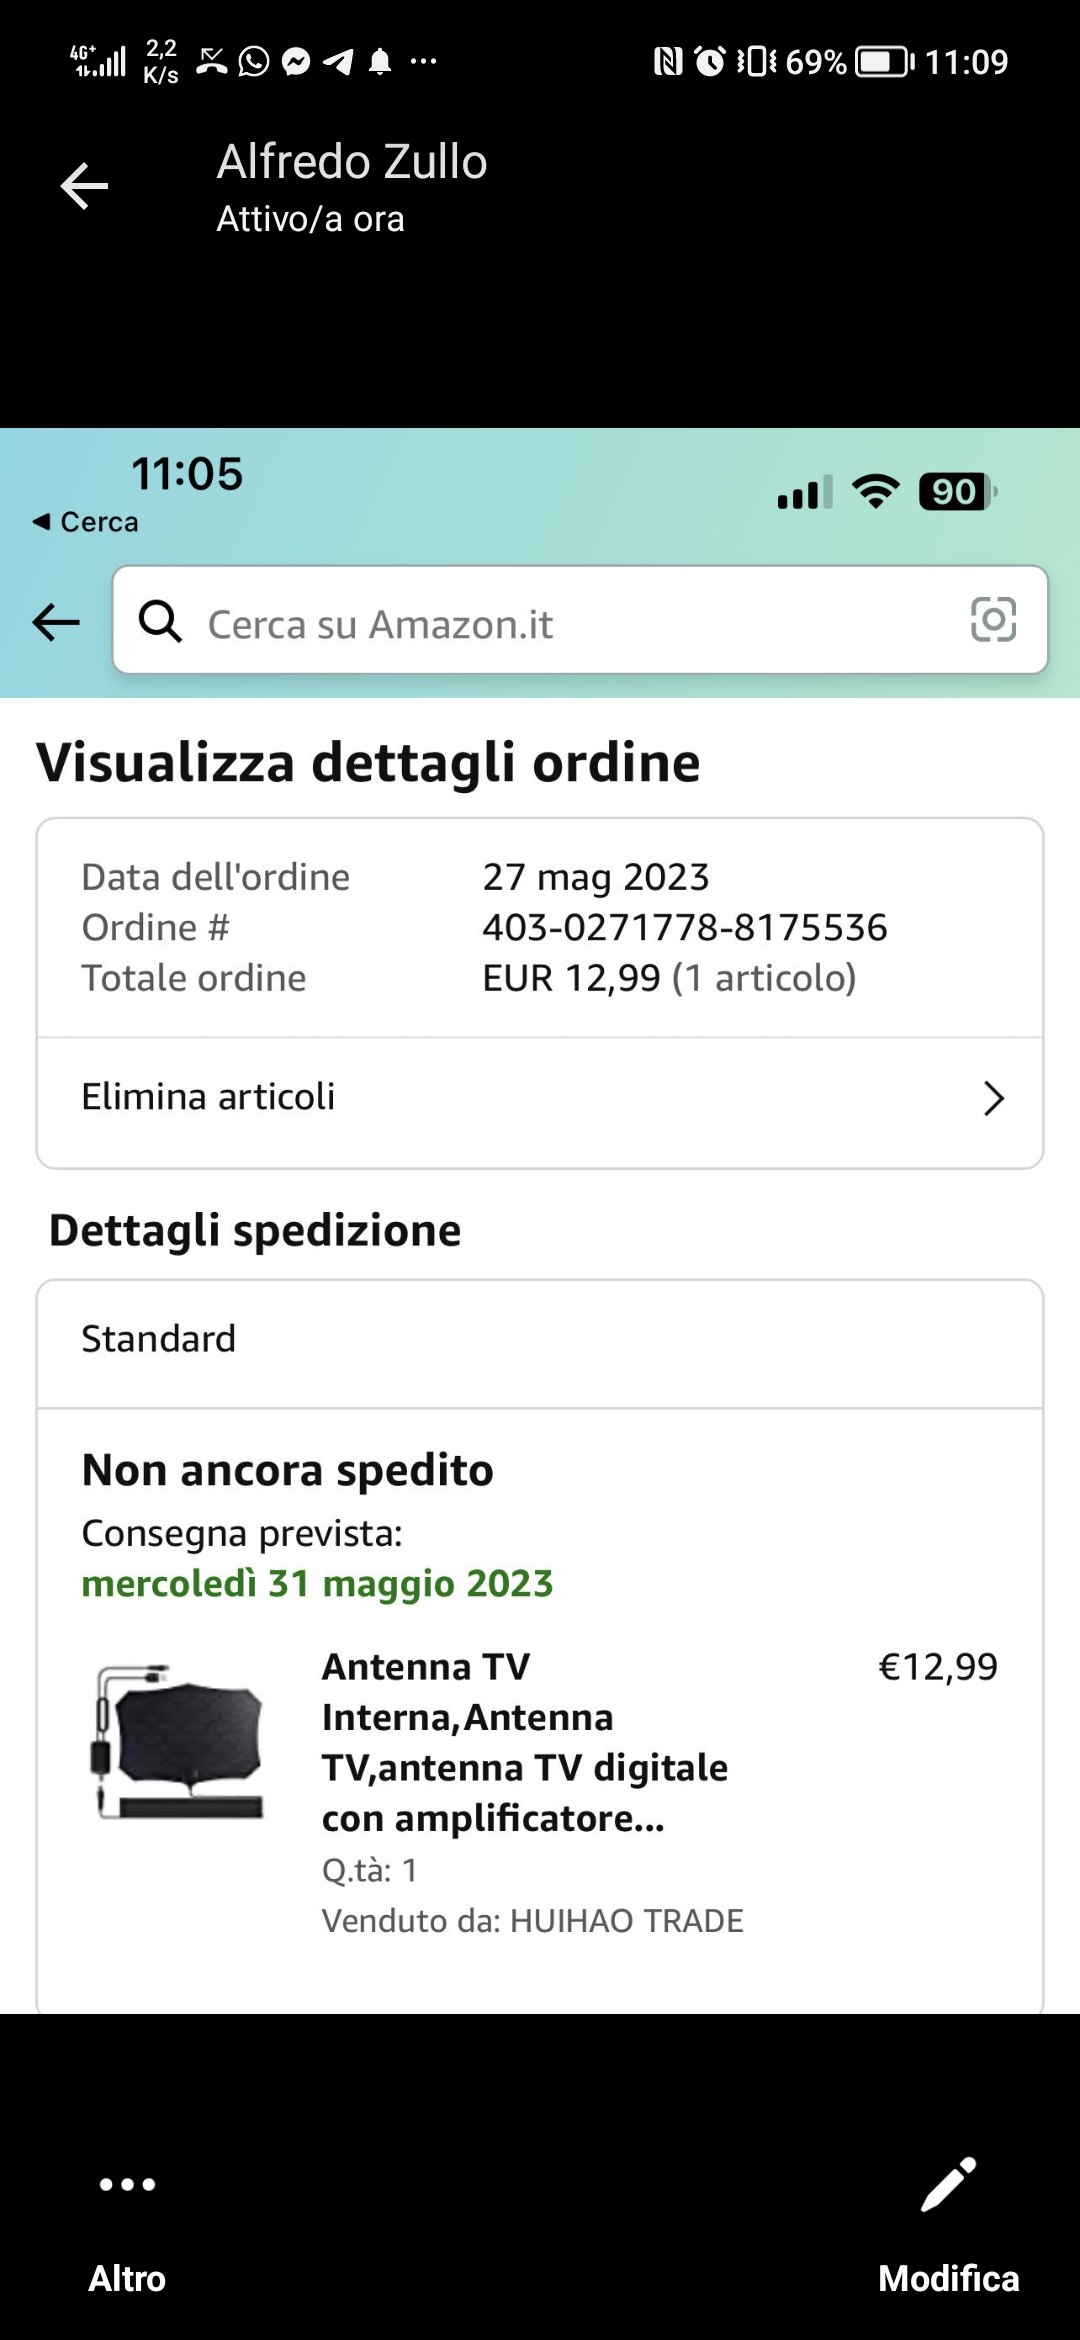Tap the Amazon back arrow icon
1080x2340 pixels.
tap(56, 622)
